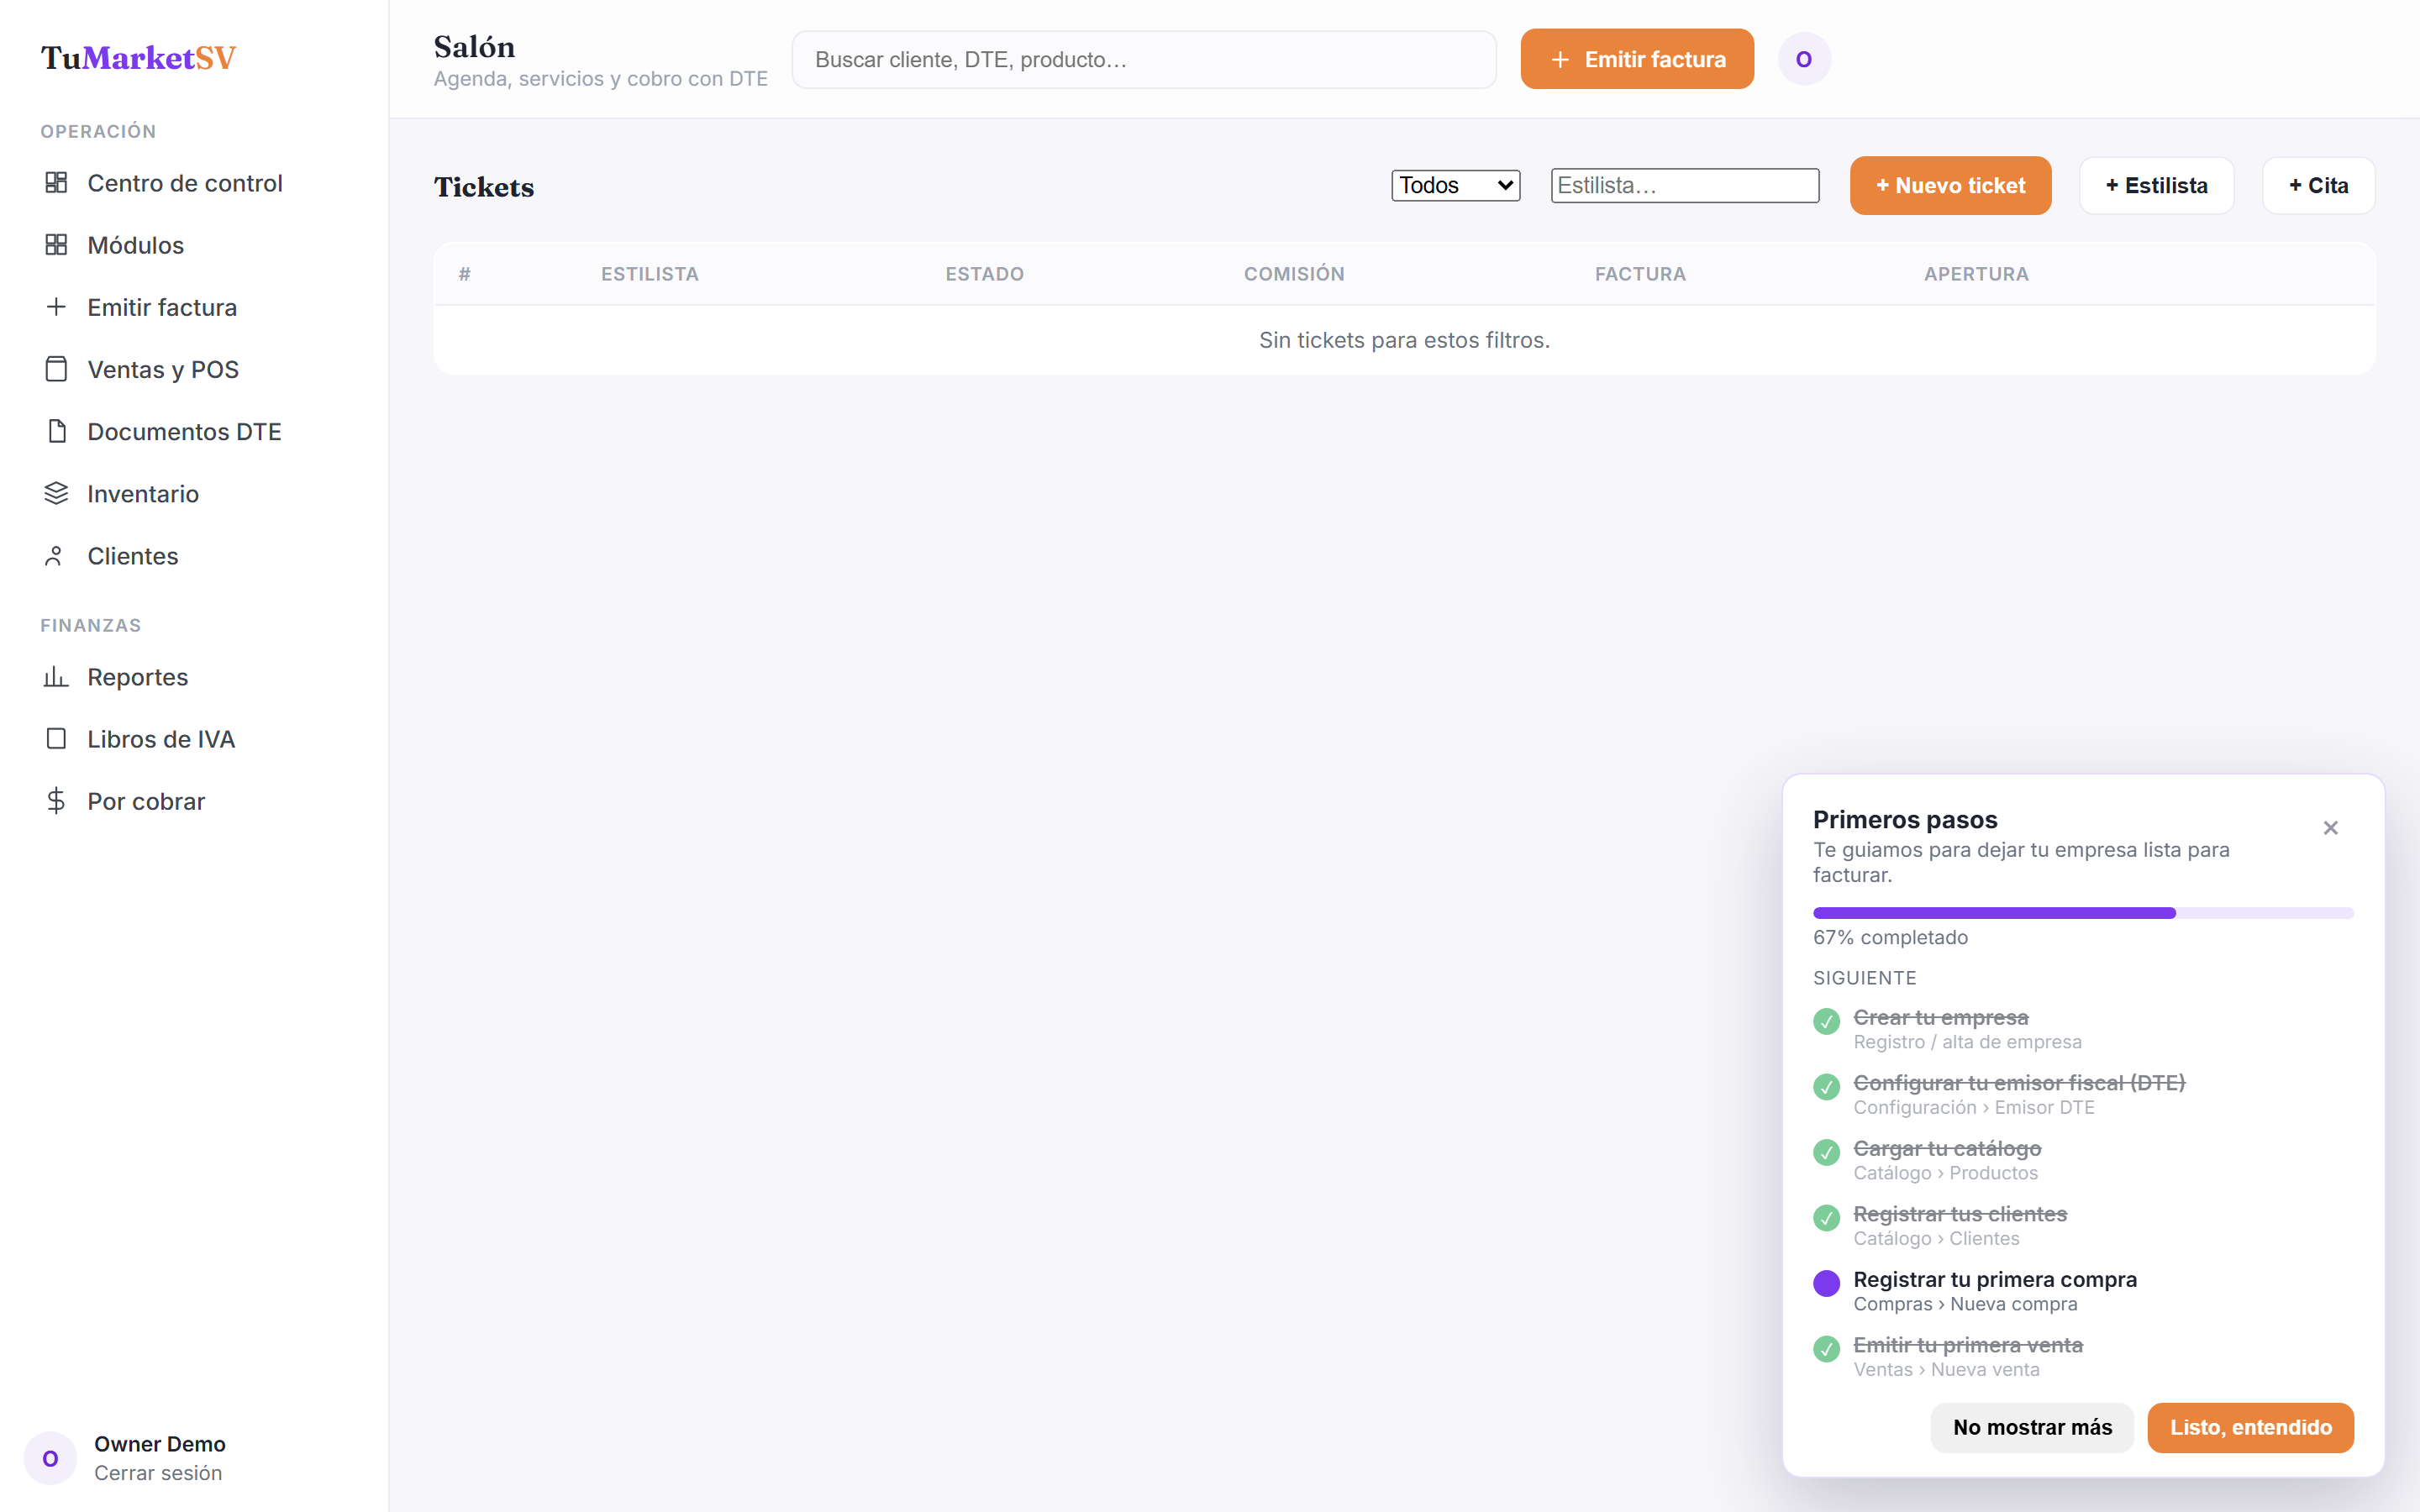Click the purple dot for Registrar tu primera compra
This screenshot has width=2420, height=1512.
pos(1827,1283)
